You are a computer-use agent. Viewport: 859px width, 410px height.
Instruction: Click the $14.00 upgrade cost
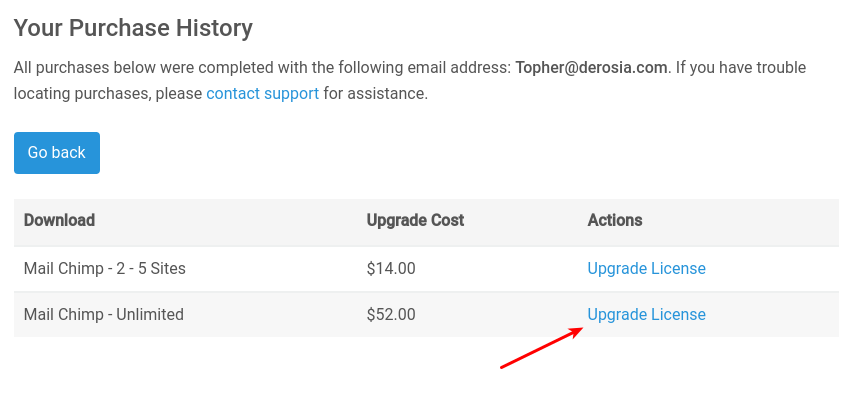[391, 269]
